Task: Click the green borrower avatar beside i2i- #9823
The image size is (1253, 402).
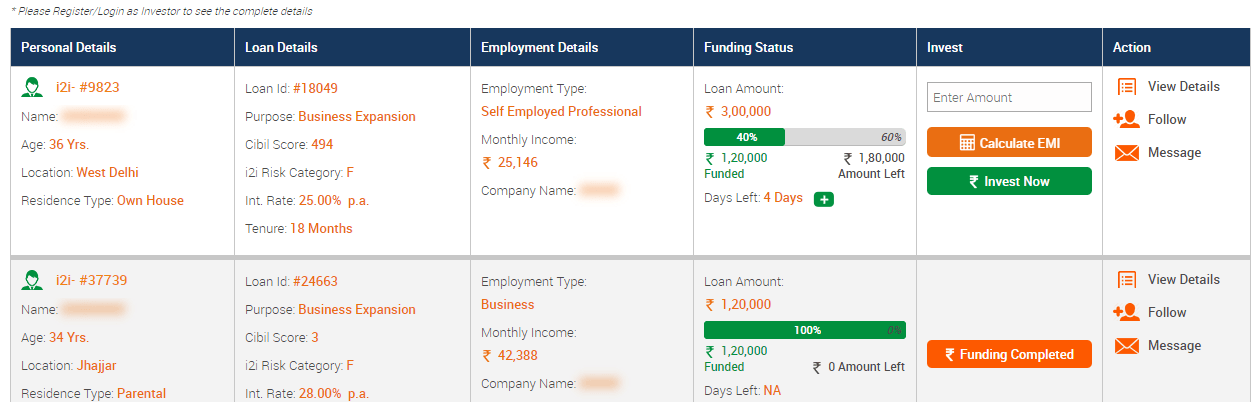Action: [32, 87]
